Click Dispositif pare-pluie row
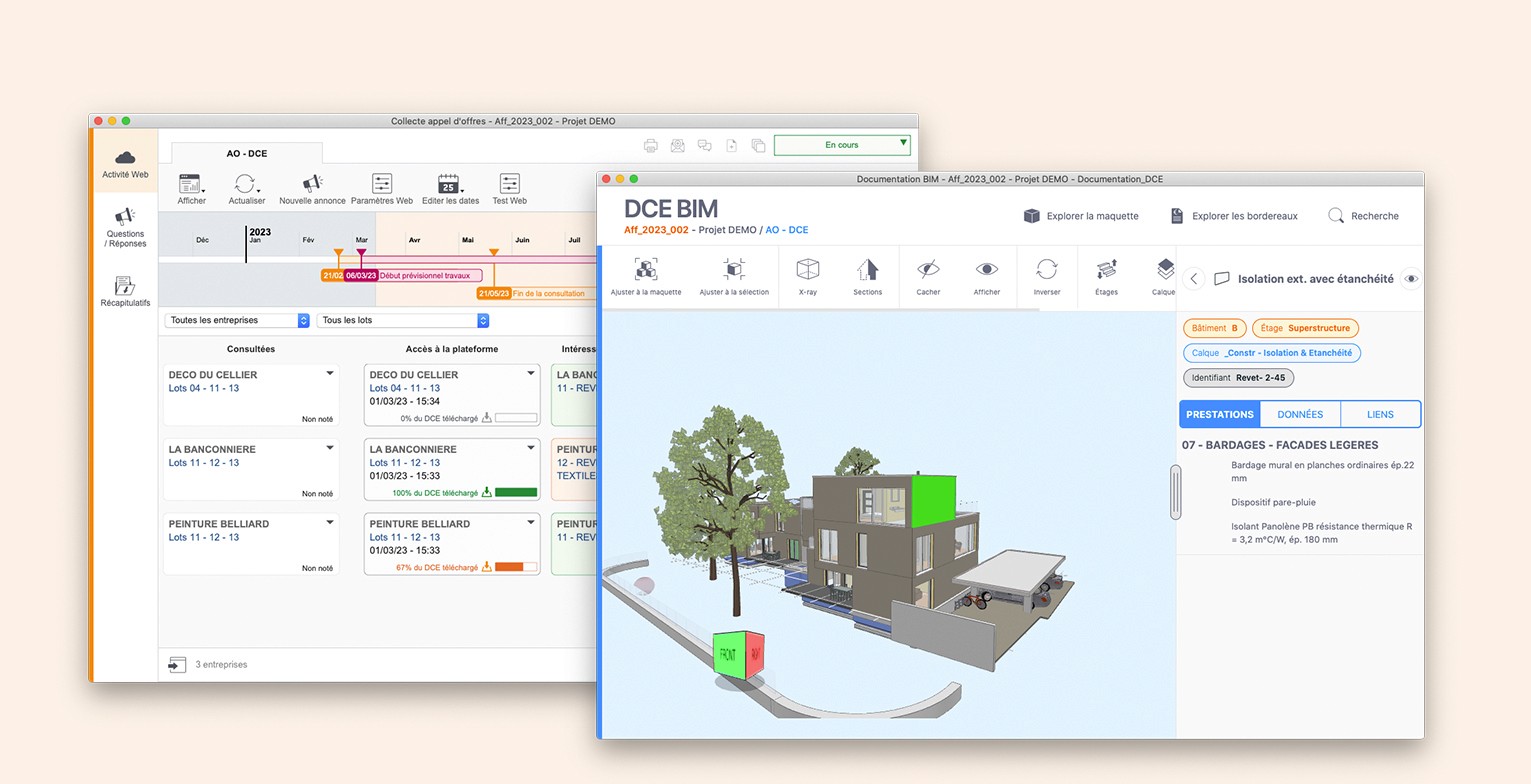The height and width of the screenshot is (784, 1531). [x=1273, y=503]
